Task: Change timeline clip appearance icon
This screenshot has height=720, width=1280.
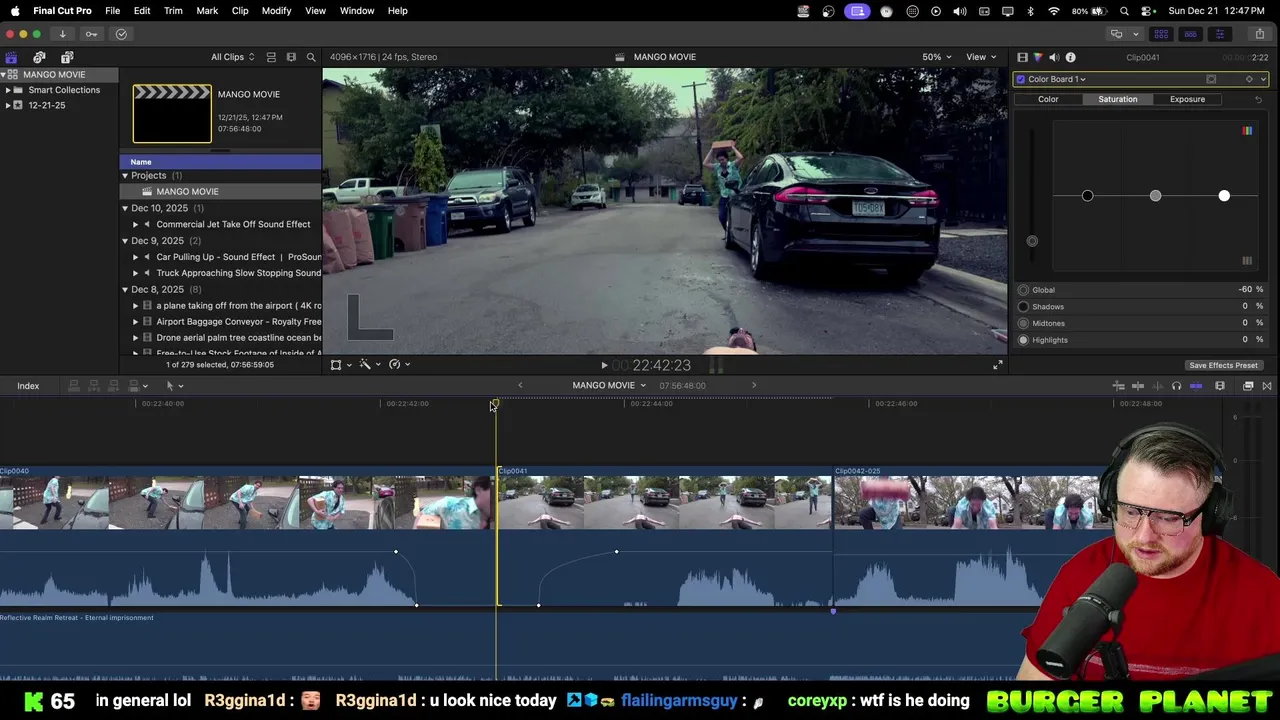Action: (x=1220, y=386)
